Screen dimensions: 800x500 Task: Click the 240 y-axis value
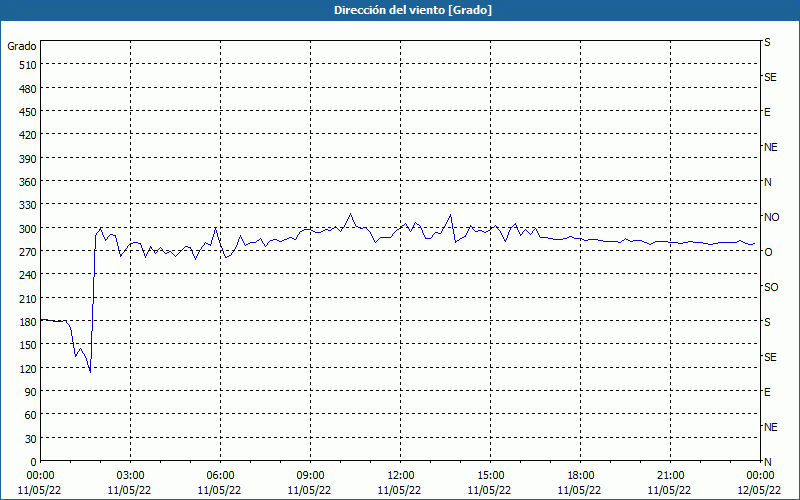coord(28,276)
